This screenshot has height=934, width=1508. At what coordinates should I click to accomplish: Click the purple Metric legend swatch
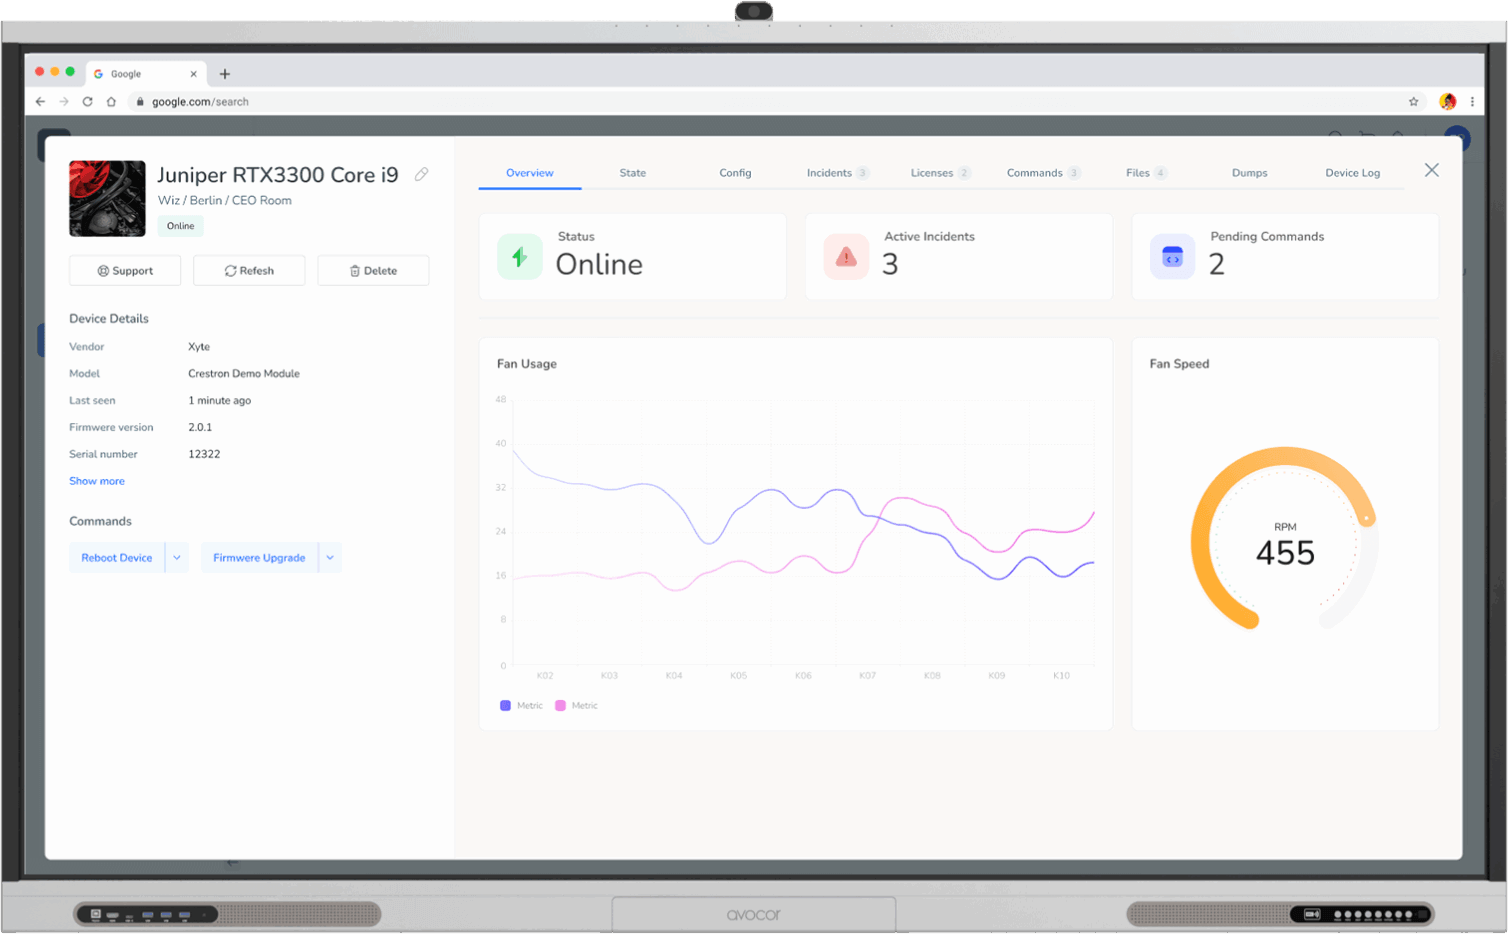[x=505, y=706]
